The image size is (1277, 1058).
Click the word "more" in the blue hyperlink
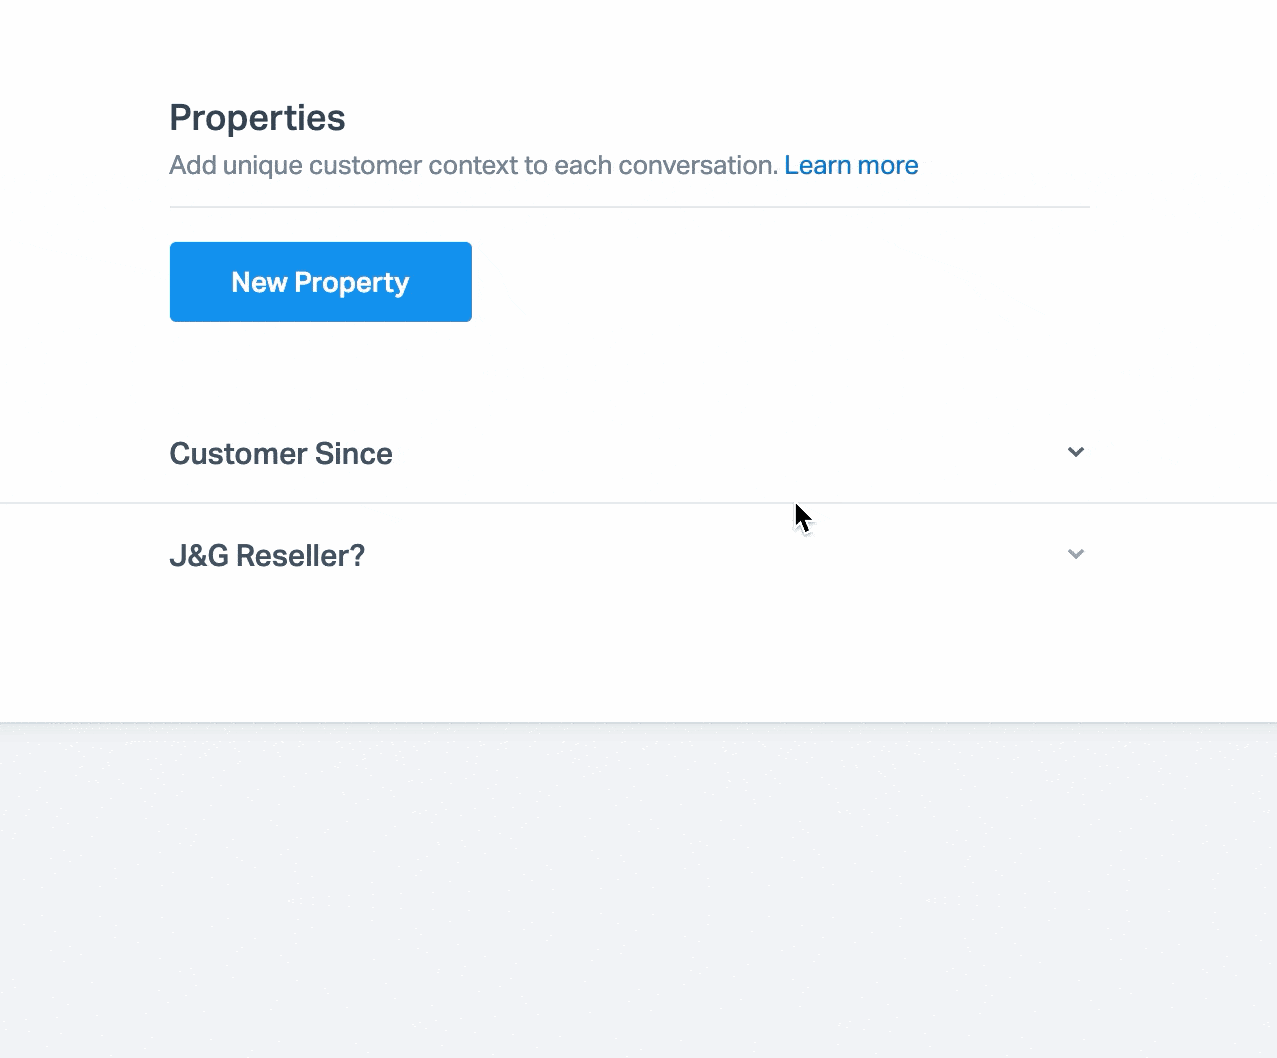tap(886, 165)
